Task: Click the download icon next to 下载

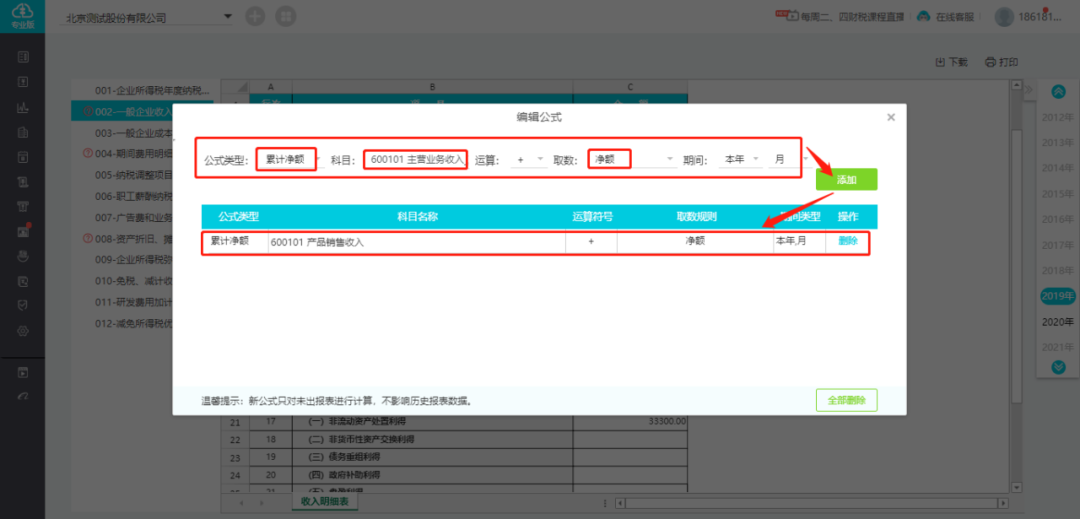Action: 940,62
